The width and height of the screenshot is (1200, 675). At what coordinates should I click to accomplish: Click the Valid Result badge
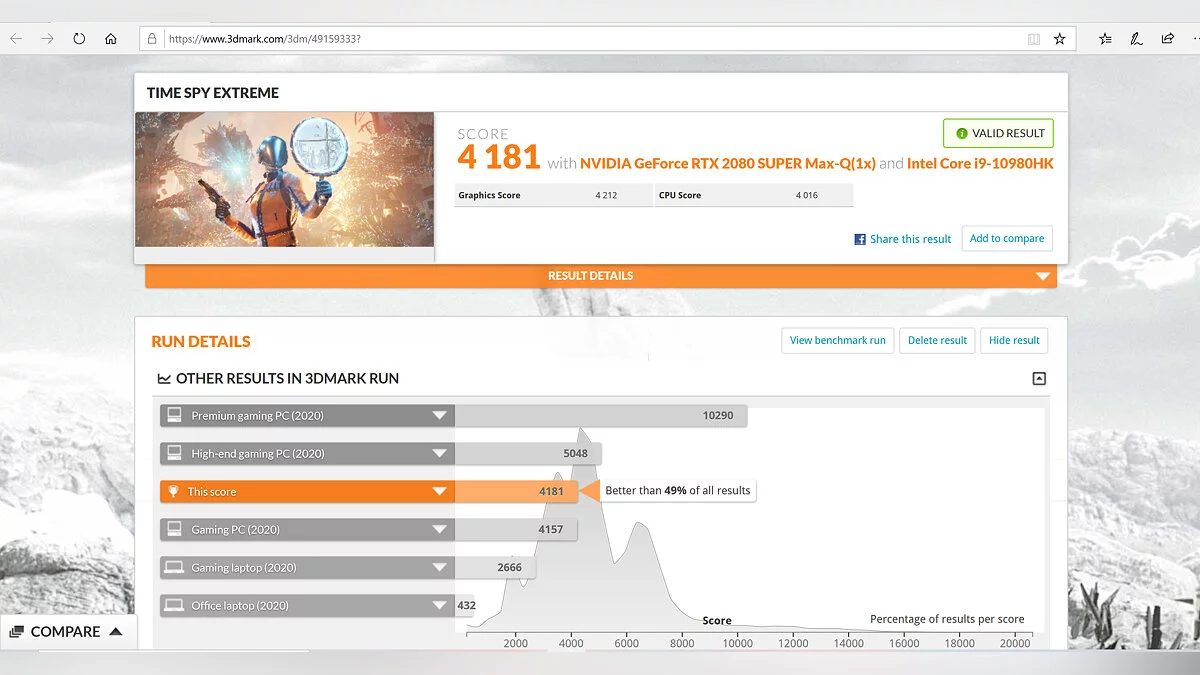pyautogui.click(x=1000, y=133)
